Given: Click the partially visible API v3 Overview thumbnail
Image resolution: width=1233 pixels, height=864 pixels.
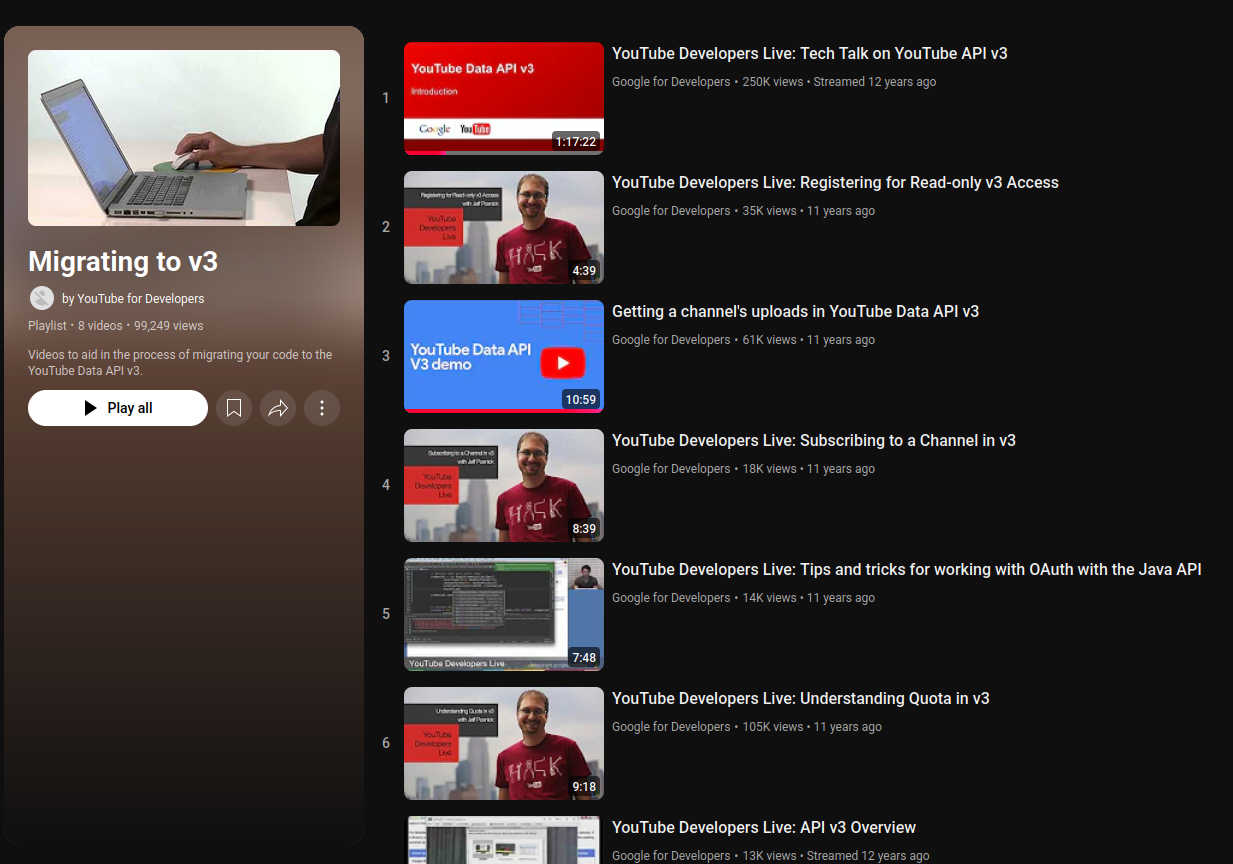Looking at the screenshot, I should click(x=504, y=840).
